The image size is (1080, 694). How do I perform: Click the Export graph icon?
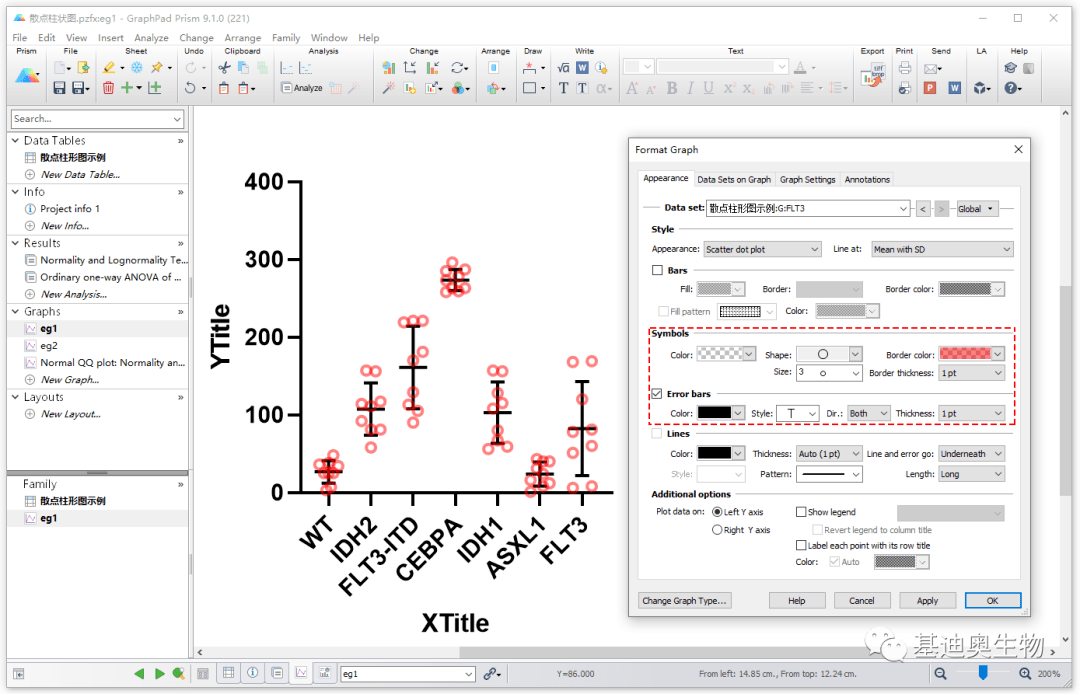pyautogui.click(x=872, y=78)
